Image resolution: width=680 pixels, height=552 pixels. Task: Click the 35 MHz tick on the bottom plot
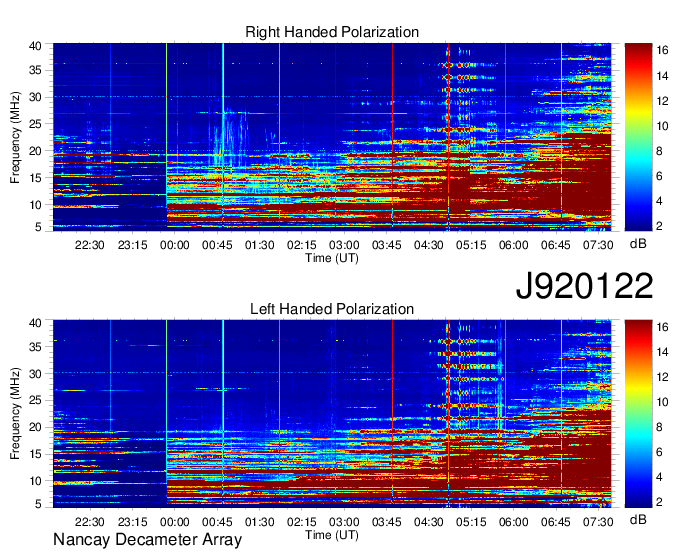pos(35,347)
